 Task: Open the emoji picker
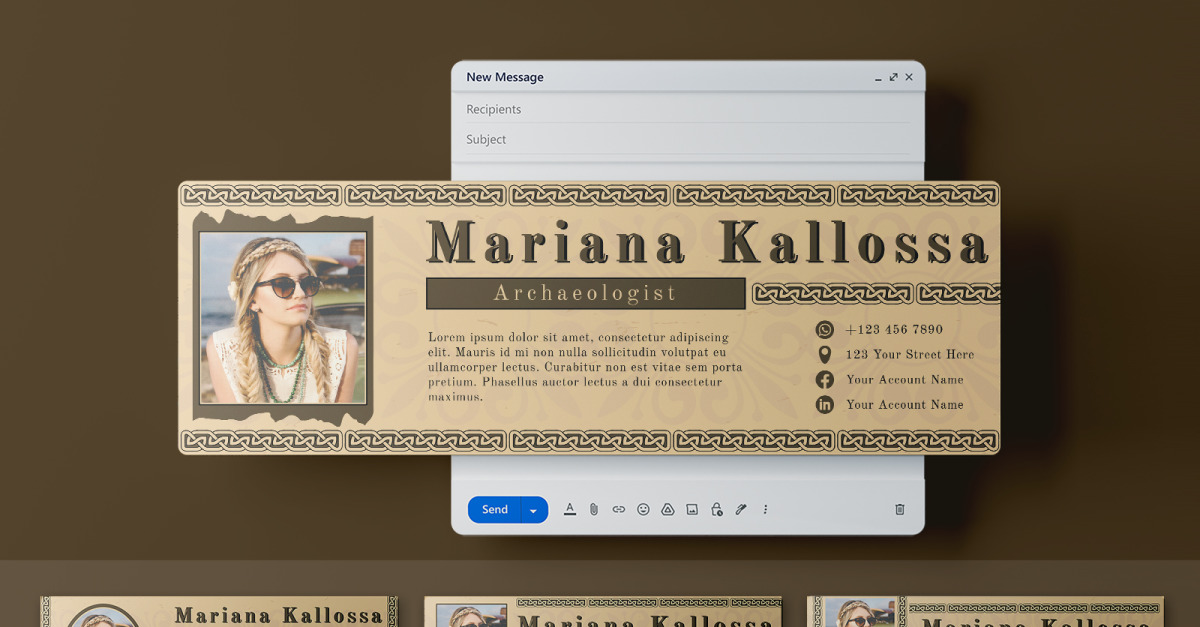tap(643, 509)
